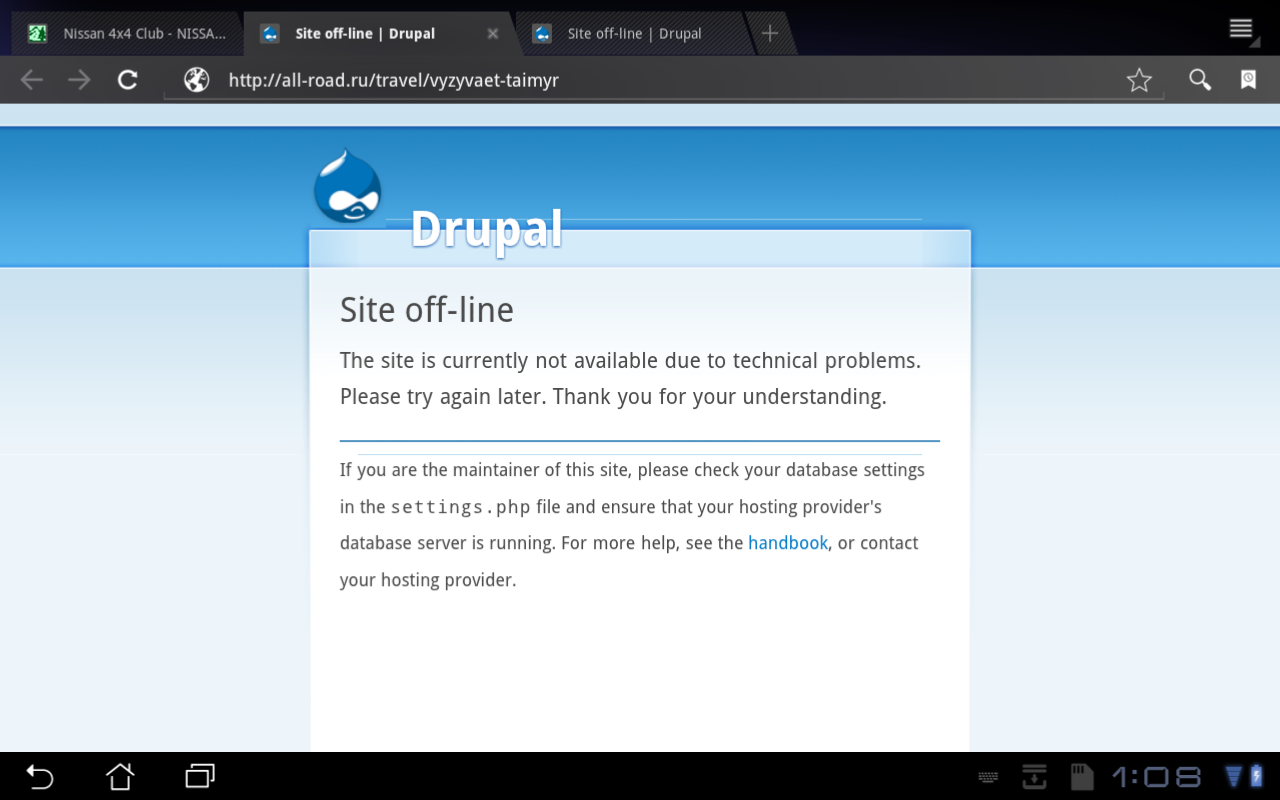Viewport: 1280px width, 800px height.
Task: Go back to the previous page
Action: [x=32, y=80]
